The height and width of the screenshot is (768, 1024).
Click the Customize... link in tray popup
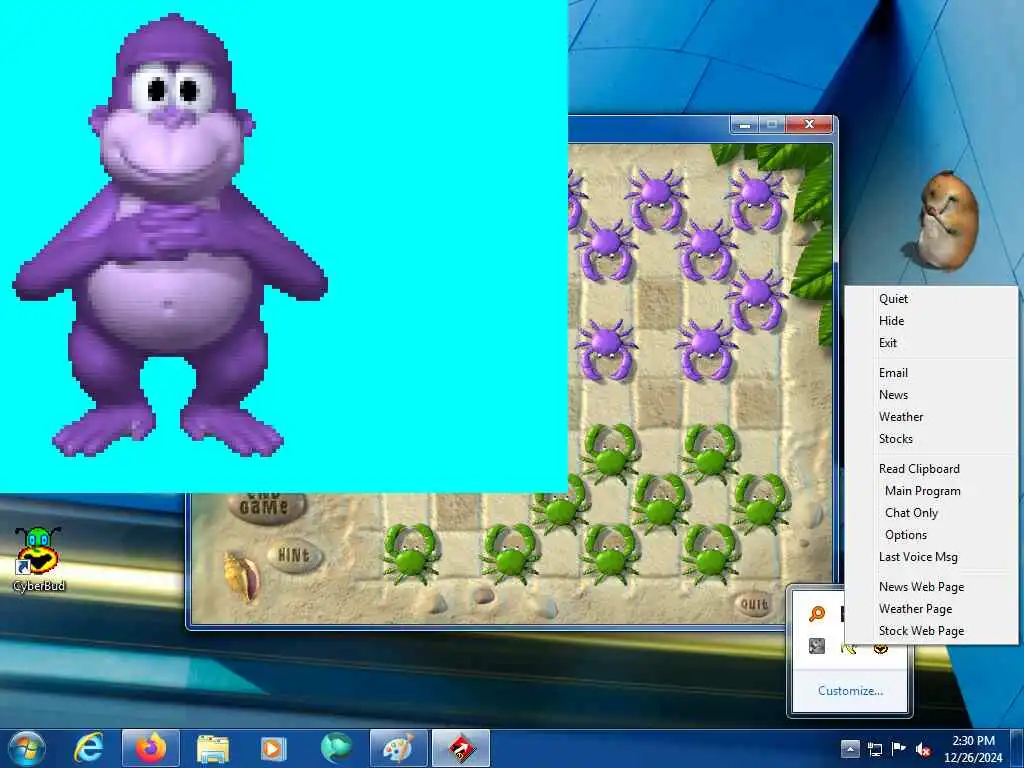coord(850,691)
